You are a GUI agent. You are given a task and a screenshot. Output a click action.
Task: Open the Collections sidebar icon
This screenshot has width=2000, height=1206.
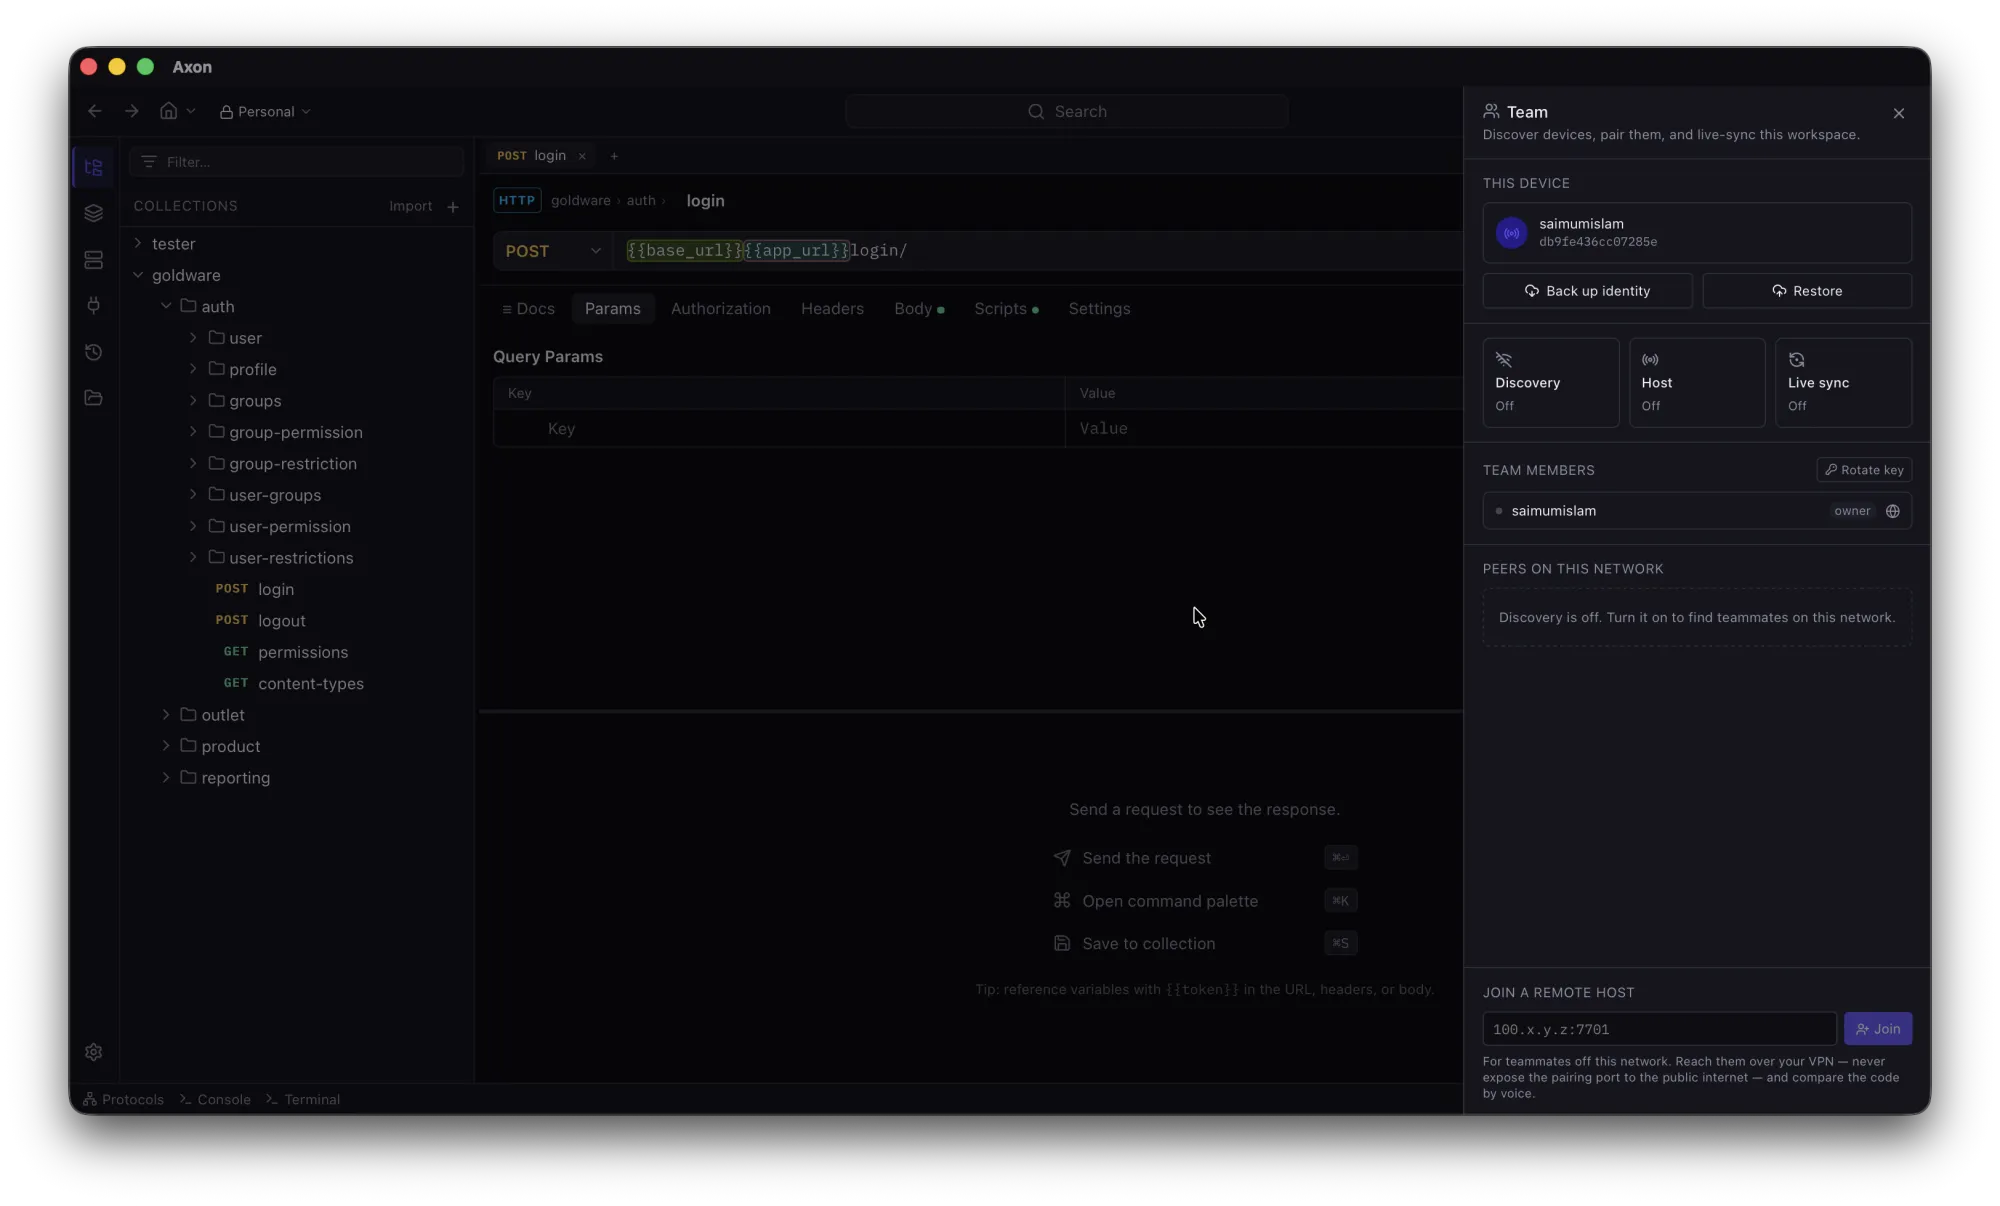coord(94,167)
